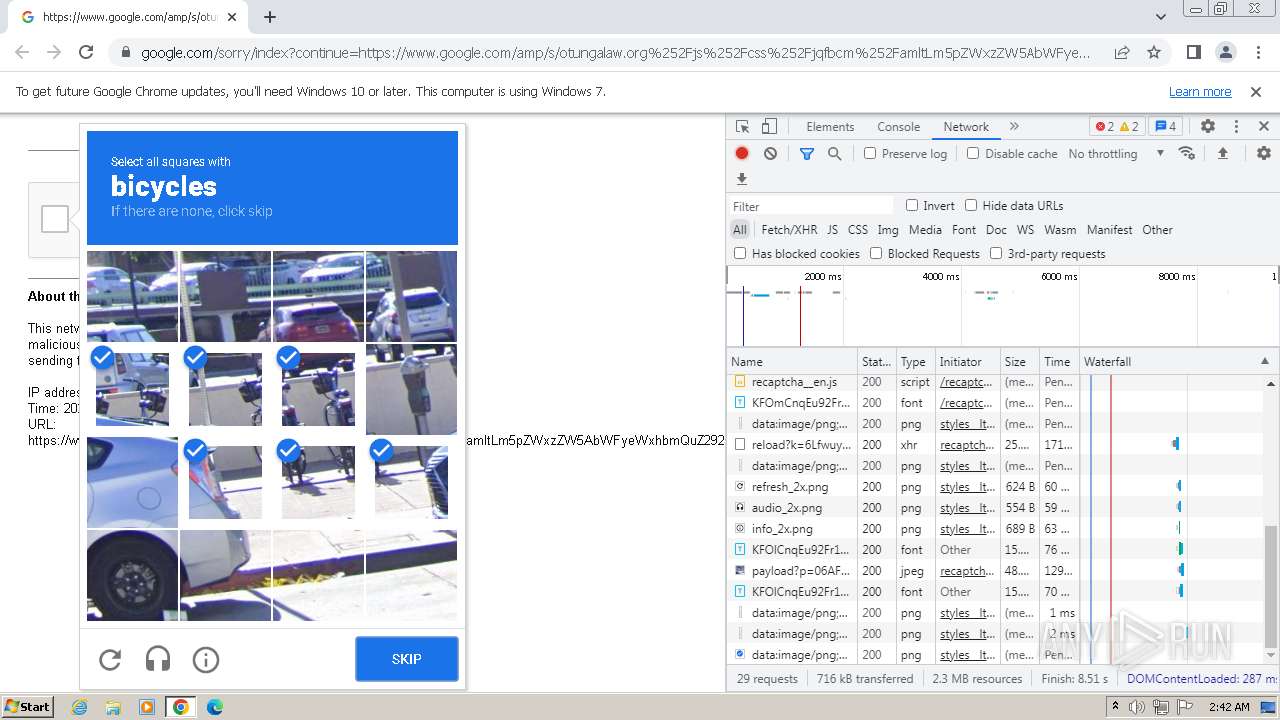Filter requests by Media type
This screenshot has height=720, width=1280.
point(925,230)
